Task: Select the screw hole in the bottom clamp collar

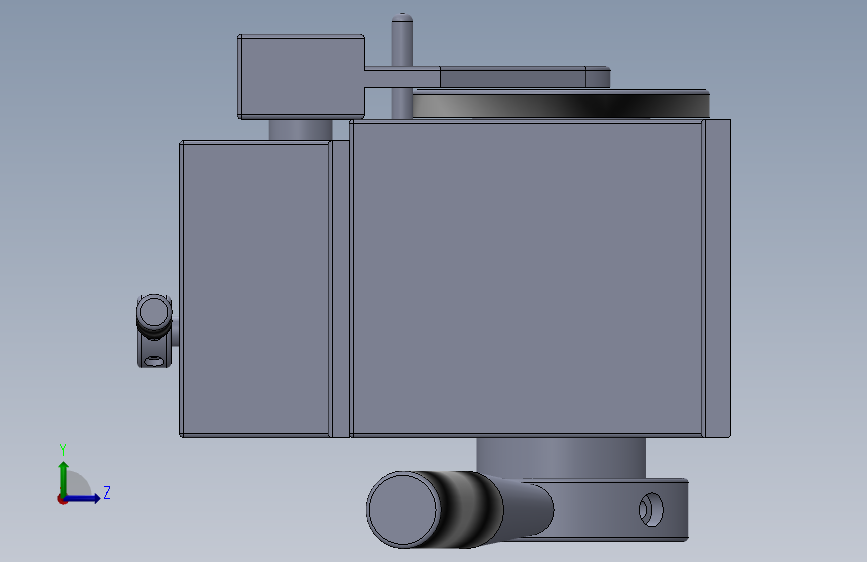Action: point(651,509)
